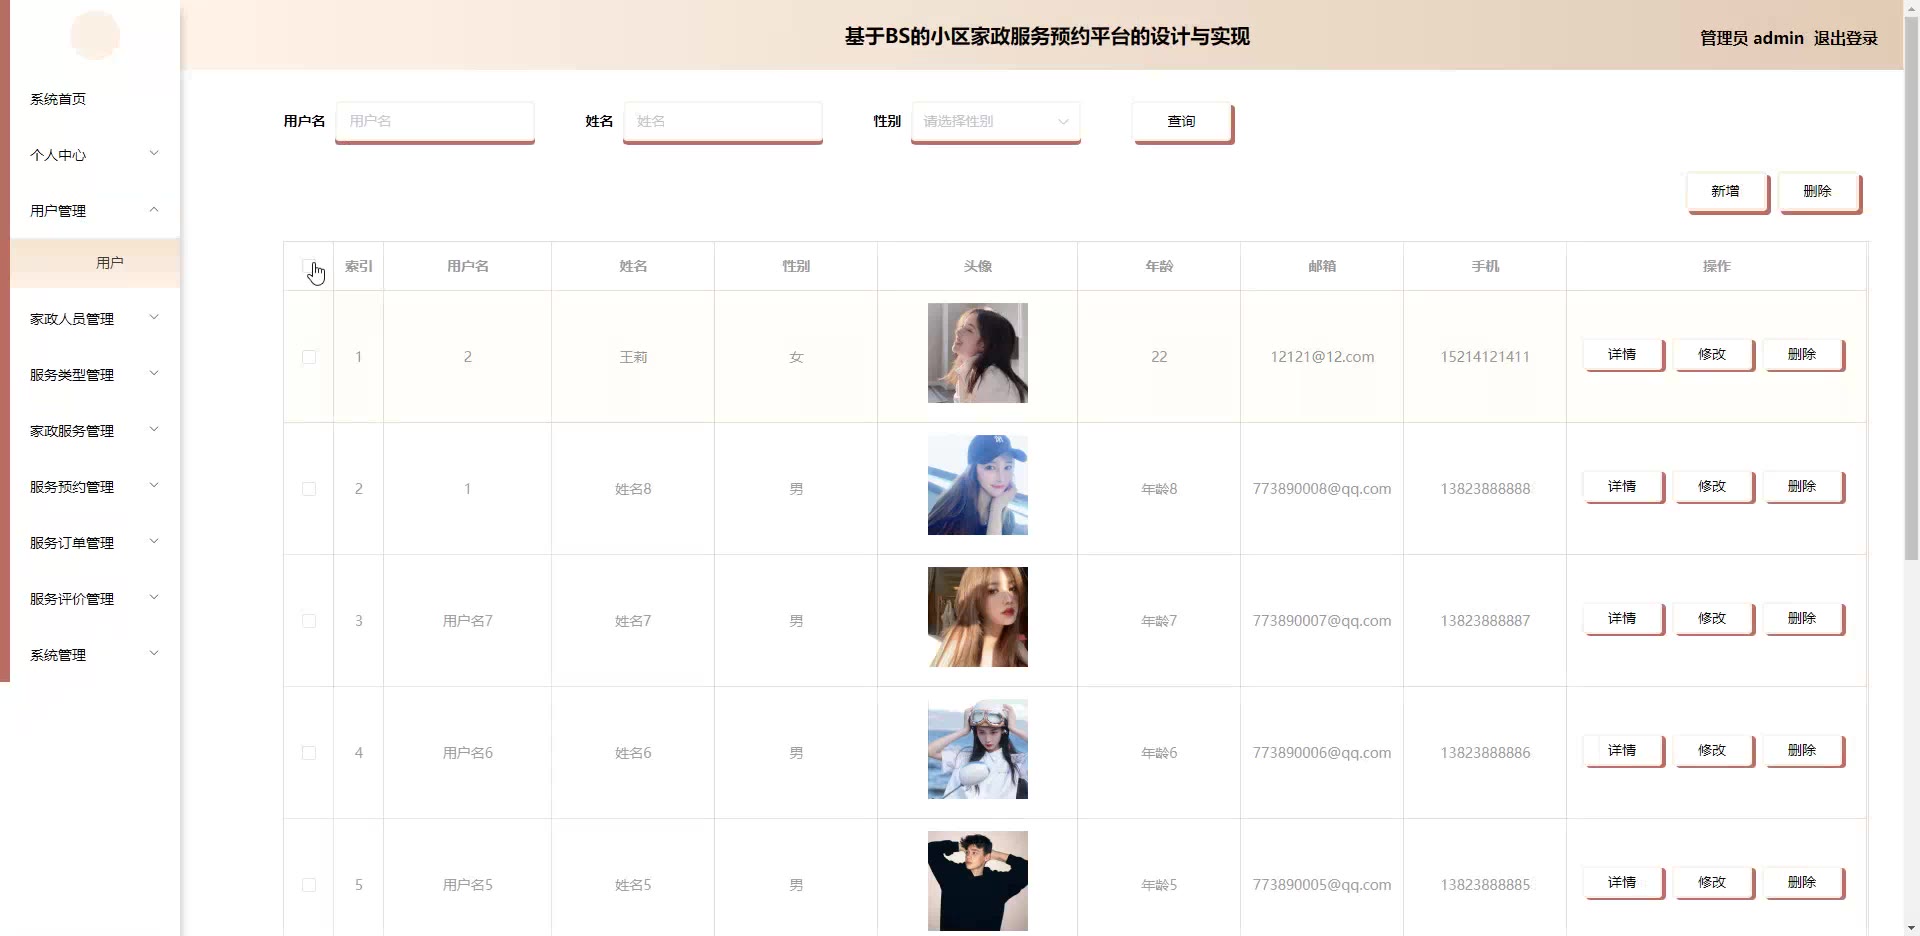This screenshot has width=1920, height=936.
Task: Check the checkbox for row 姓名8
Action: pyautogui.click(x=309, y=489)
